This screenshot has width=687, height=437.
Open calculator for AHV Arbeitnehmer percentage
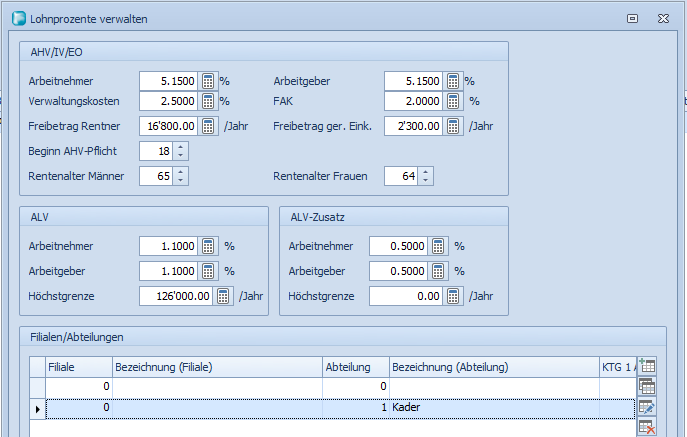pos(208,81)
